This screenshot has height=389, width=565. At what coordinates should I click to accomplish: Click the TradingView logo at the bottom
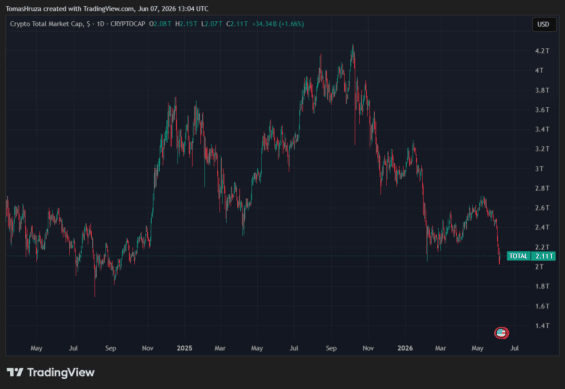tap(50, 372)
